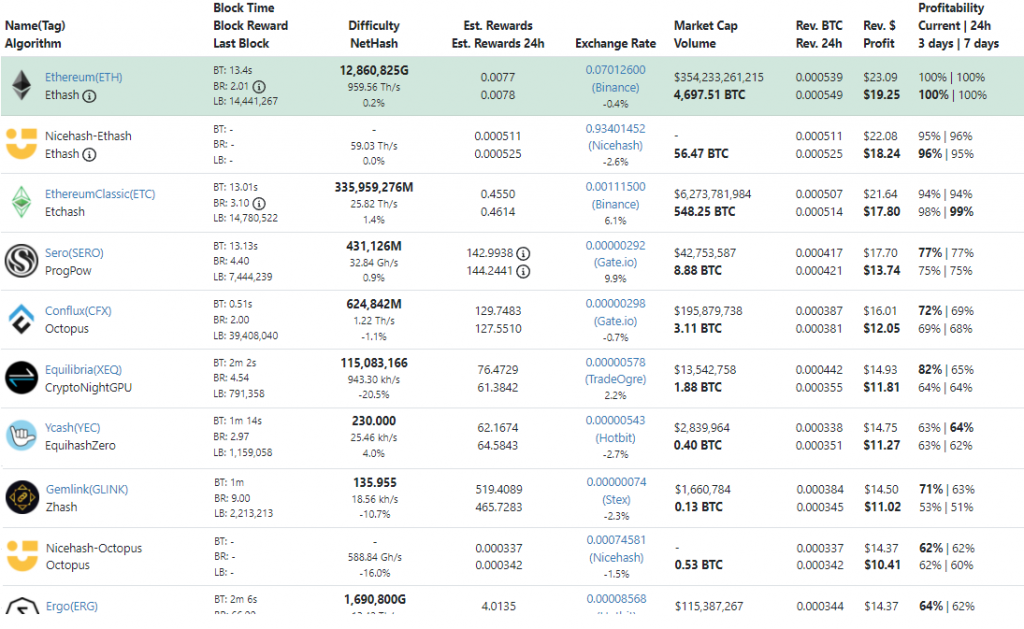Viewport: 1024px width, 629px height.
Task: Click info icon next to Ethereum's Ethash
Action: tap(90, 96)
